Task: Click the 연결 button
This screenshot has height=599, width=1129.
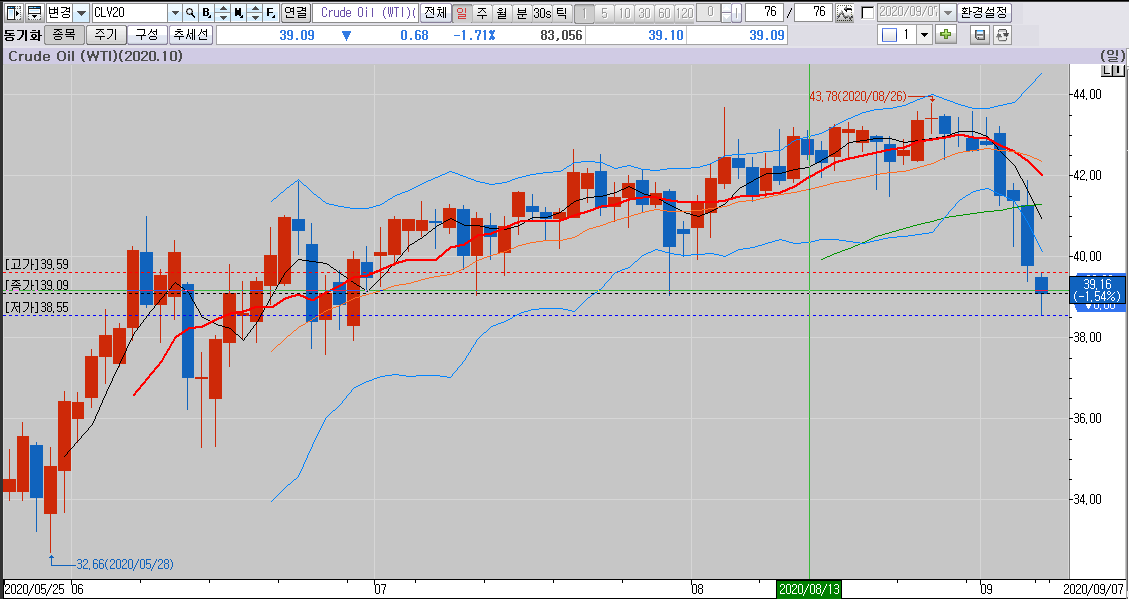Action: 295,12
